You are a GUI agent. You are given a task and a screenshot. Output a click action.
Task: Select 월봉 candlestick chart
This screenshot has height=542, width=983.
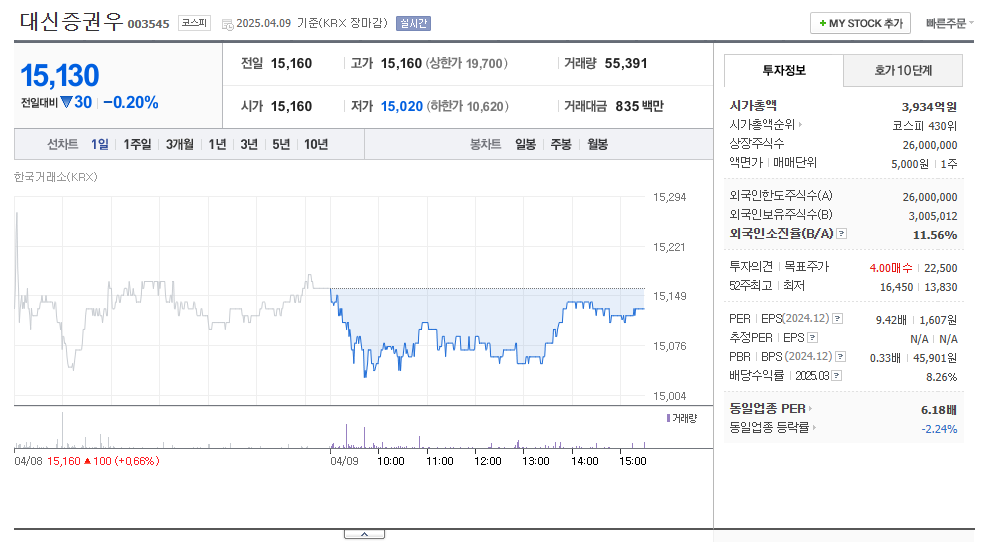597,144
